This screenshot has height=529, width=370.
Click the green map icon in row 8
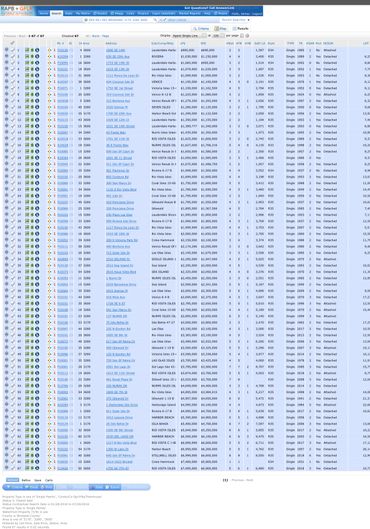click(x=32, y=94)
